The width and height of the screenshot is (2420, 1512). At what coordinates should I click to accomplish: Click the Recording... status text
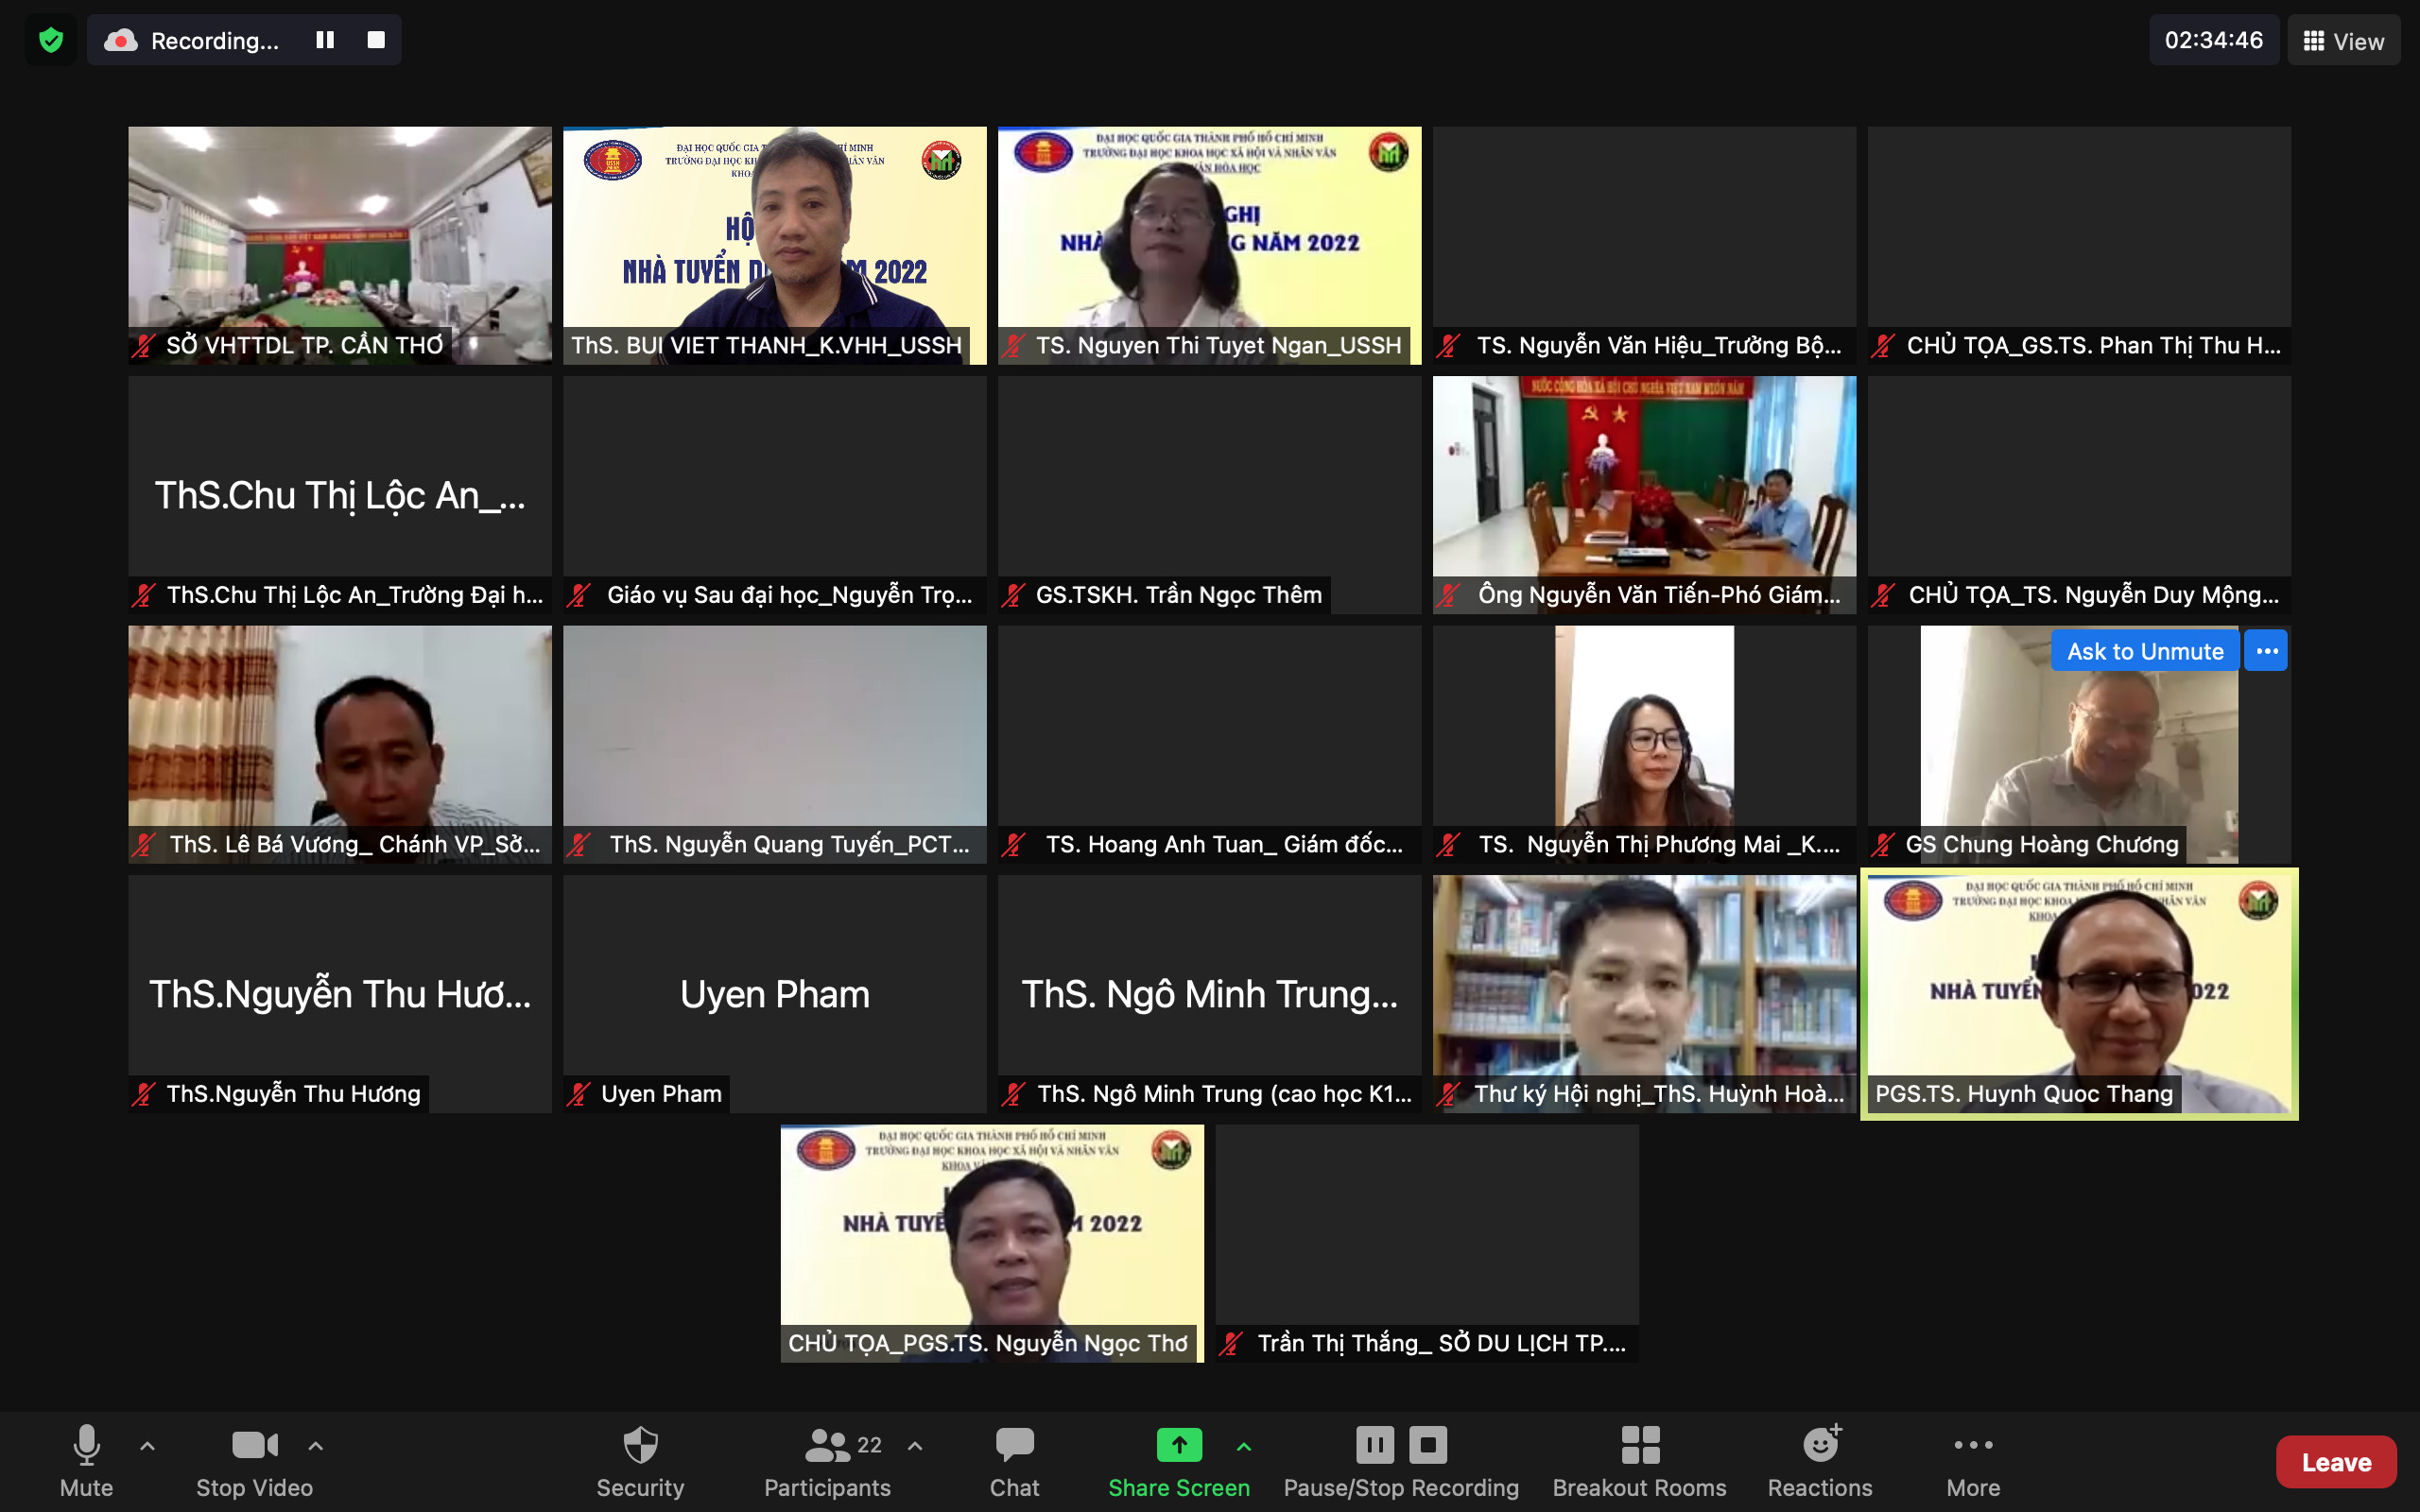click(215, 41)
